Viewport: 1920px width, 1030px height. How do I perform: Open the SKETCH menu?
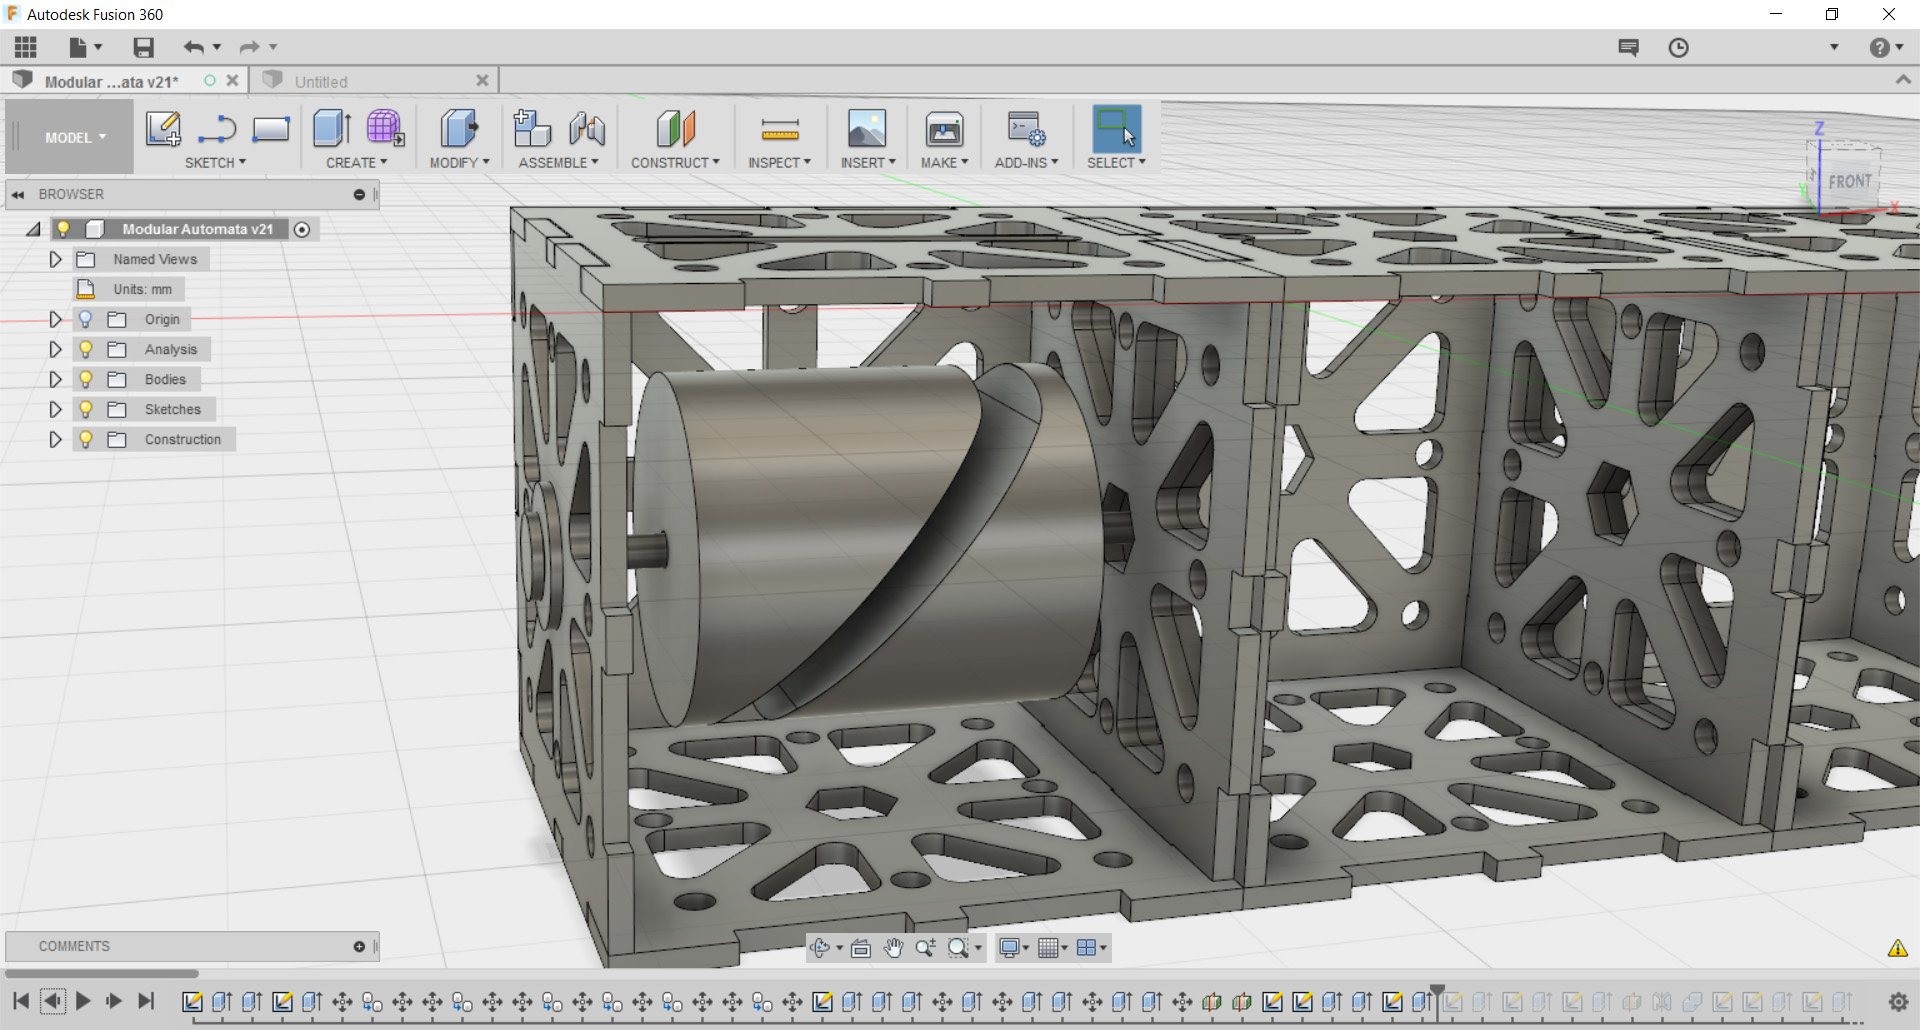tap(215, 163)
